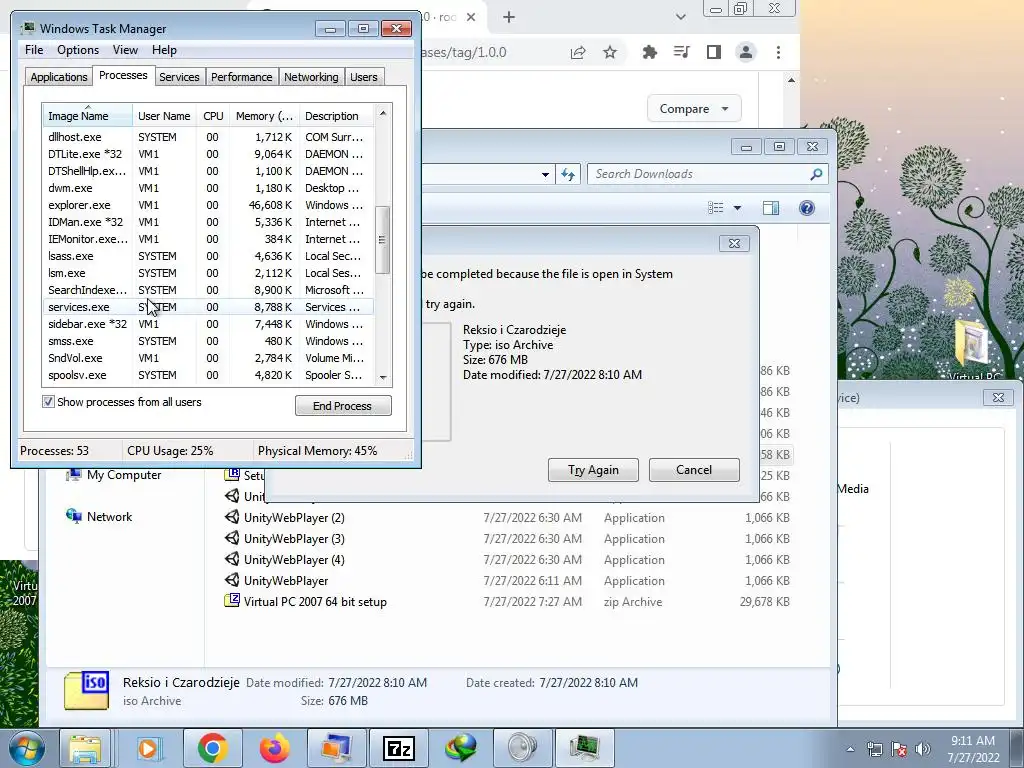
Task: Switch to Applications tab
Action: coord(59,77)
